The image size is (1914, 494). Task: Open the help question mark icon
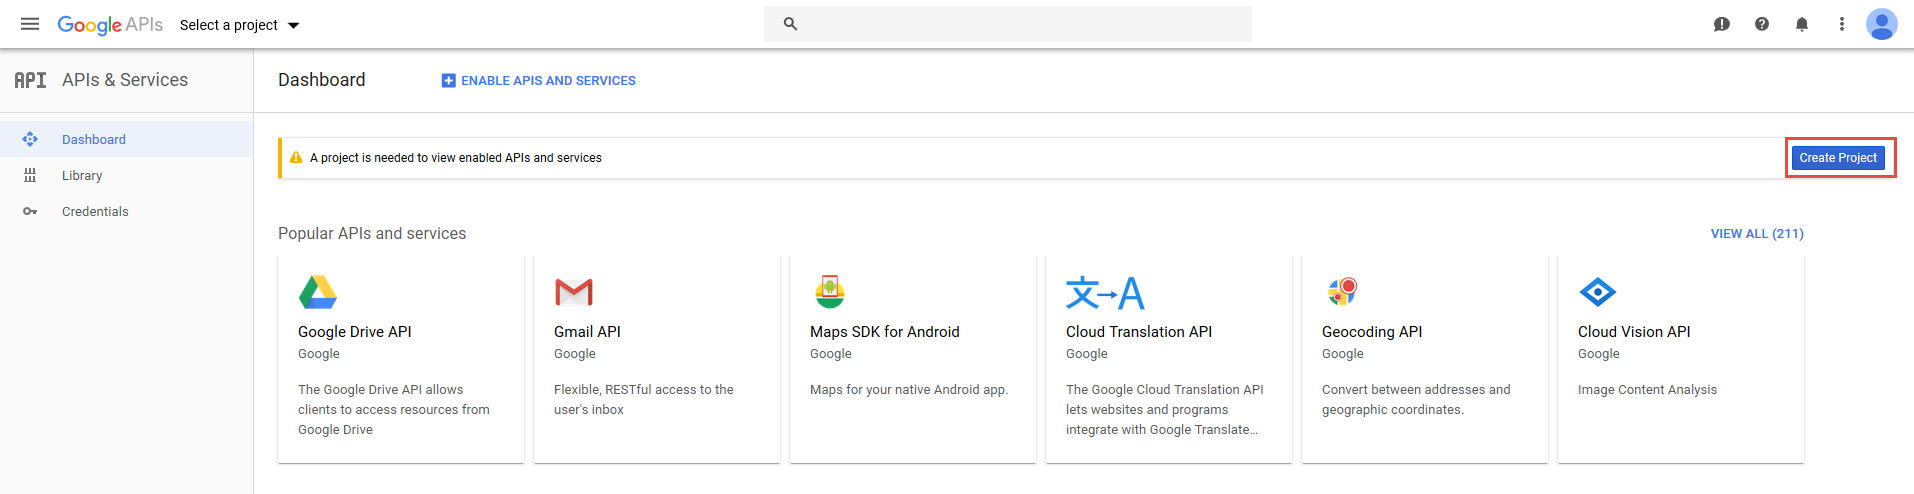(x=1762, y=24)
